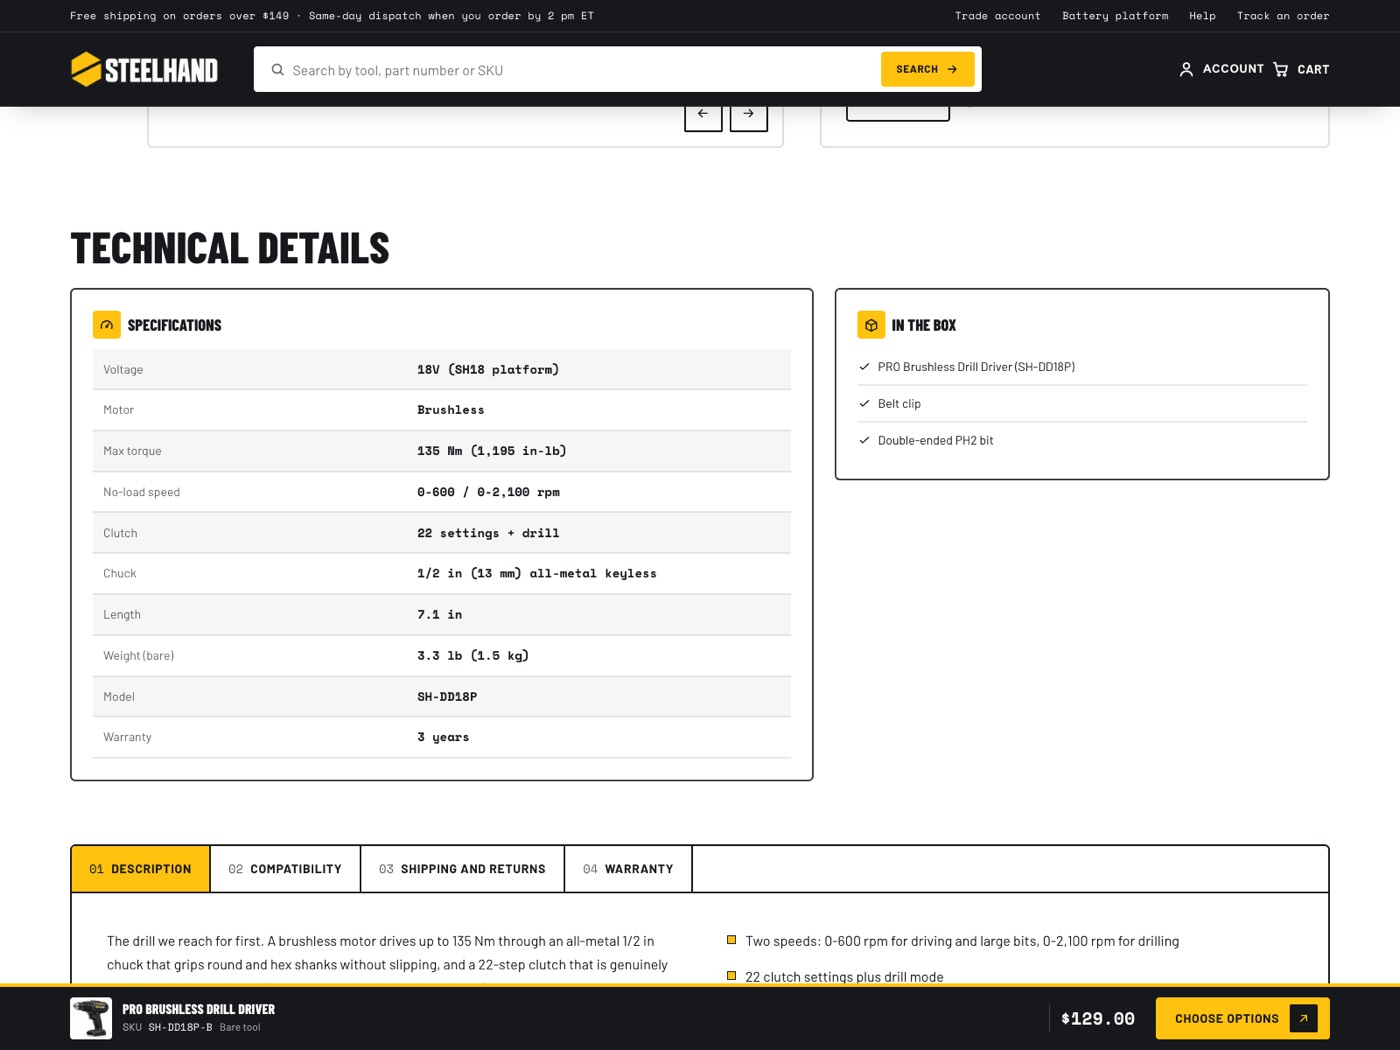
Task: Click the search magnifier icon
Action: [278, 70]
